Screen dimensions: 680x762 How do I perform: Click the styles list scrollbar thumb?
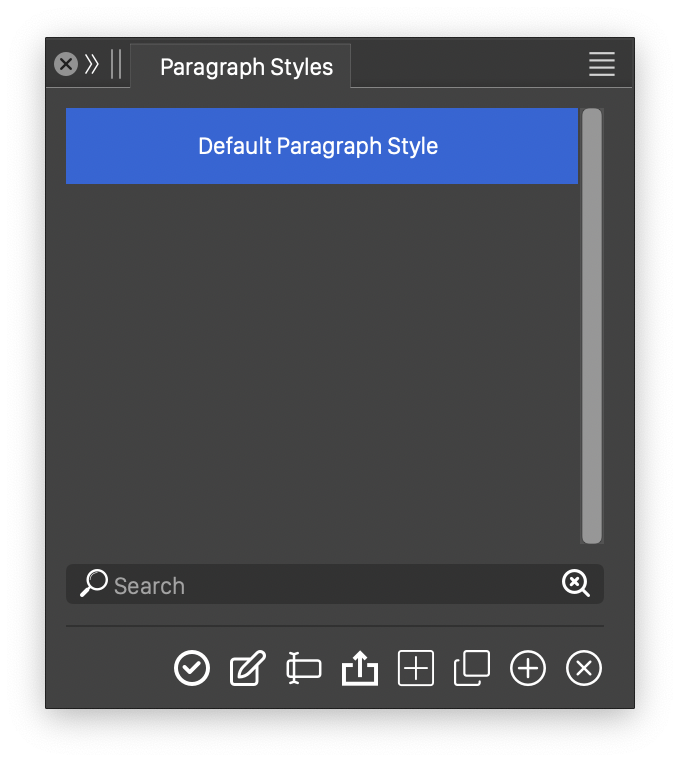[592, 325]
